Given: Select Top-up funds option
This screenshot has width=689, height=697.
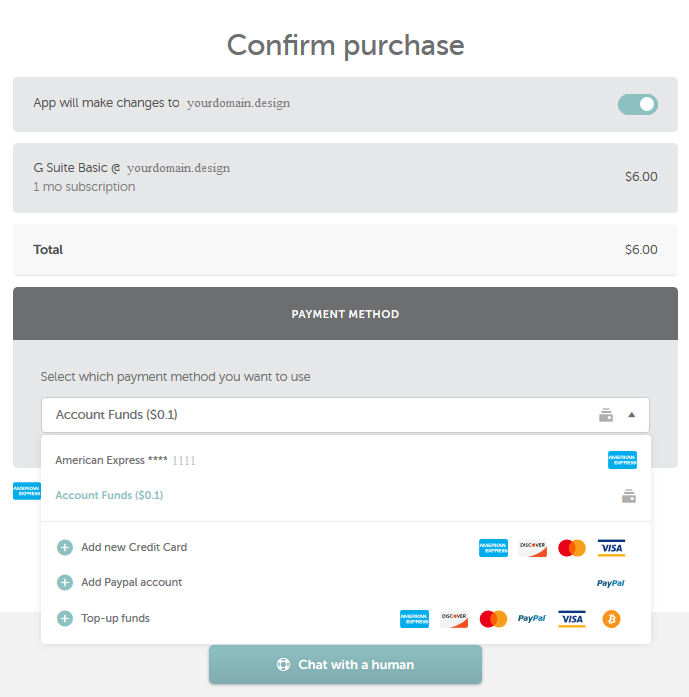Looking at the screenshot, I should tap(116, 618).
